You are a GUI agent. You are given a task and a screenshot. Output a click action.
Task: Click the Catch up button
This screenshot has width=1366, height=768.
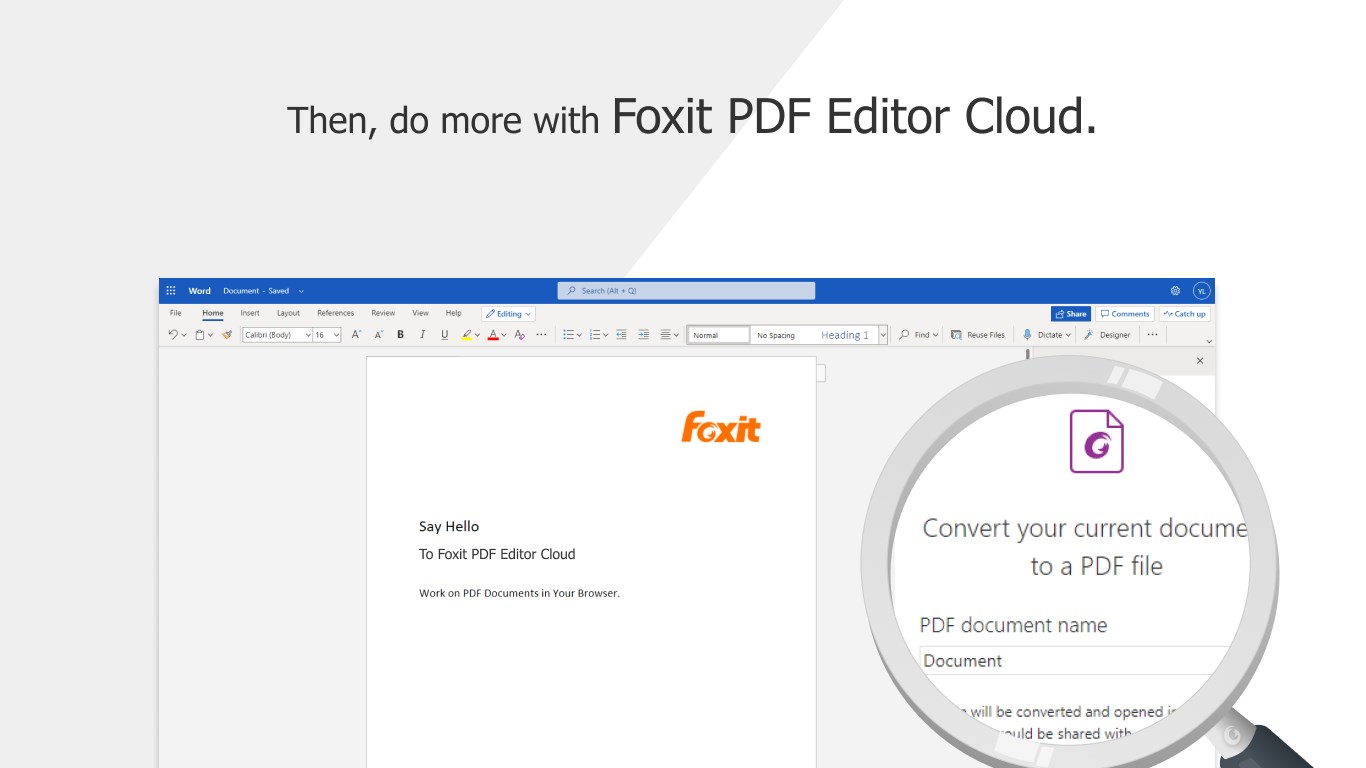click(1184, 314)
